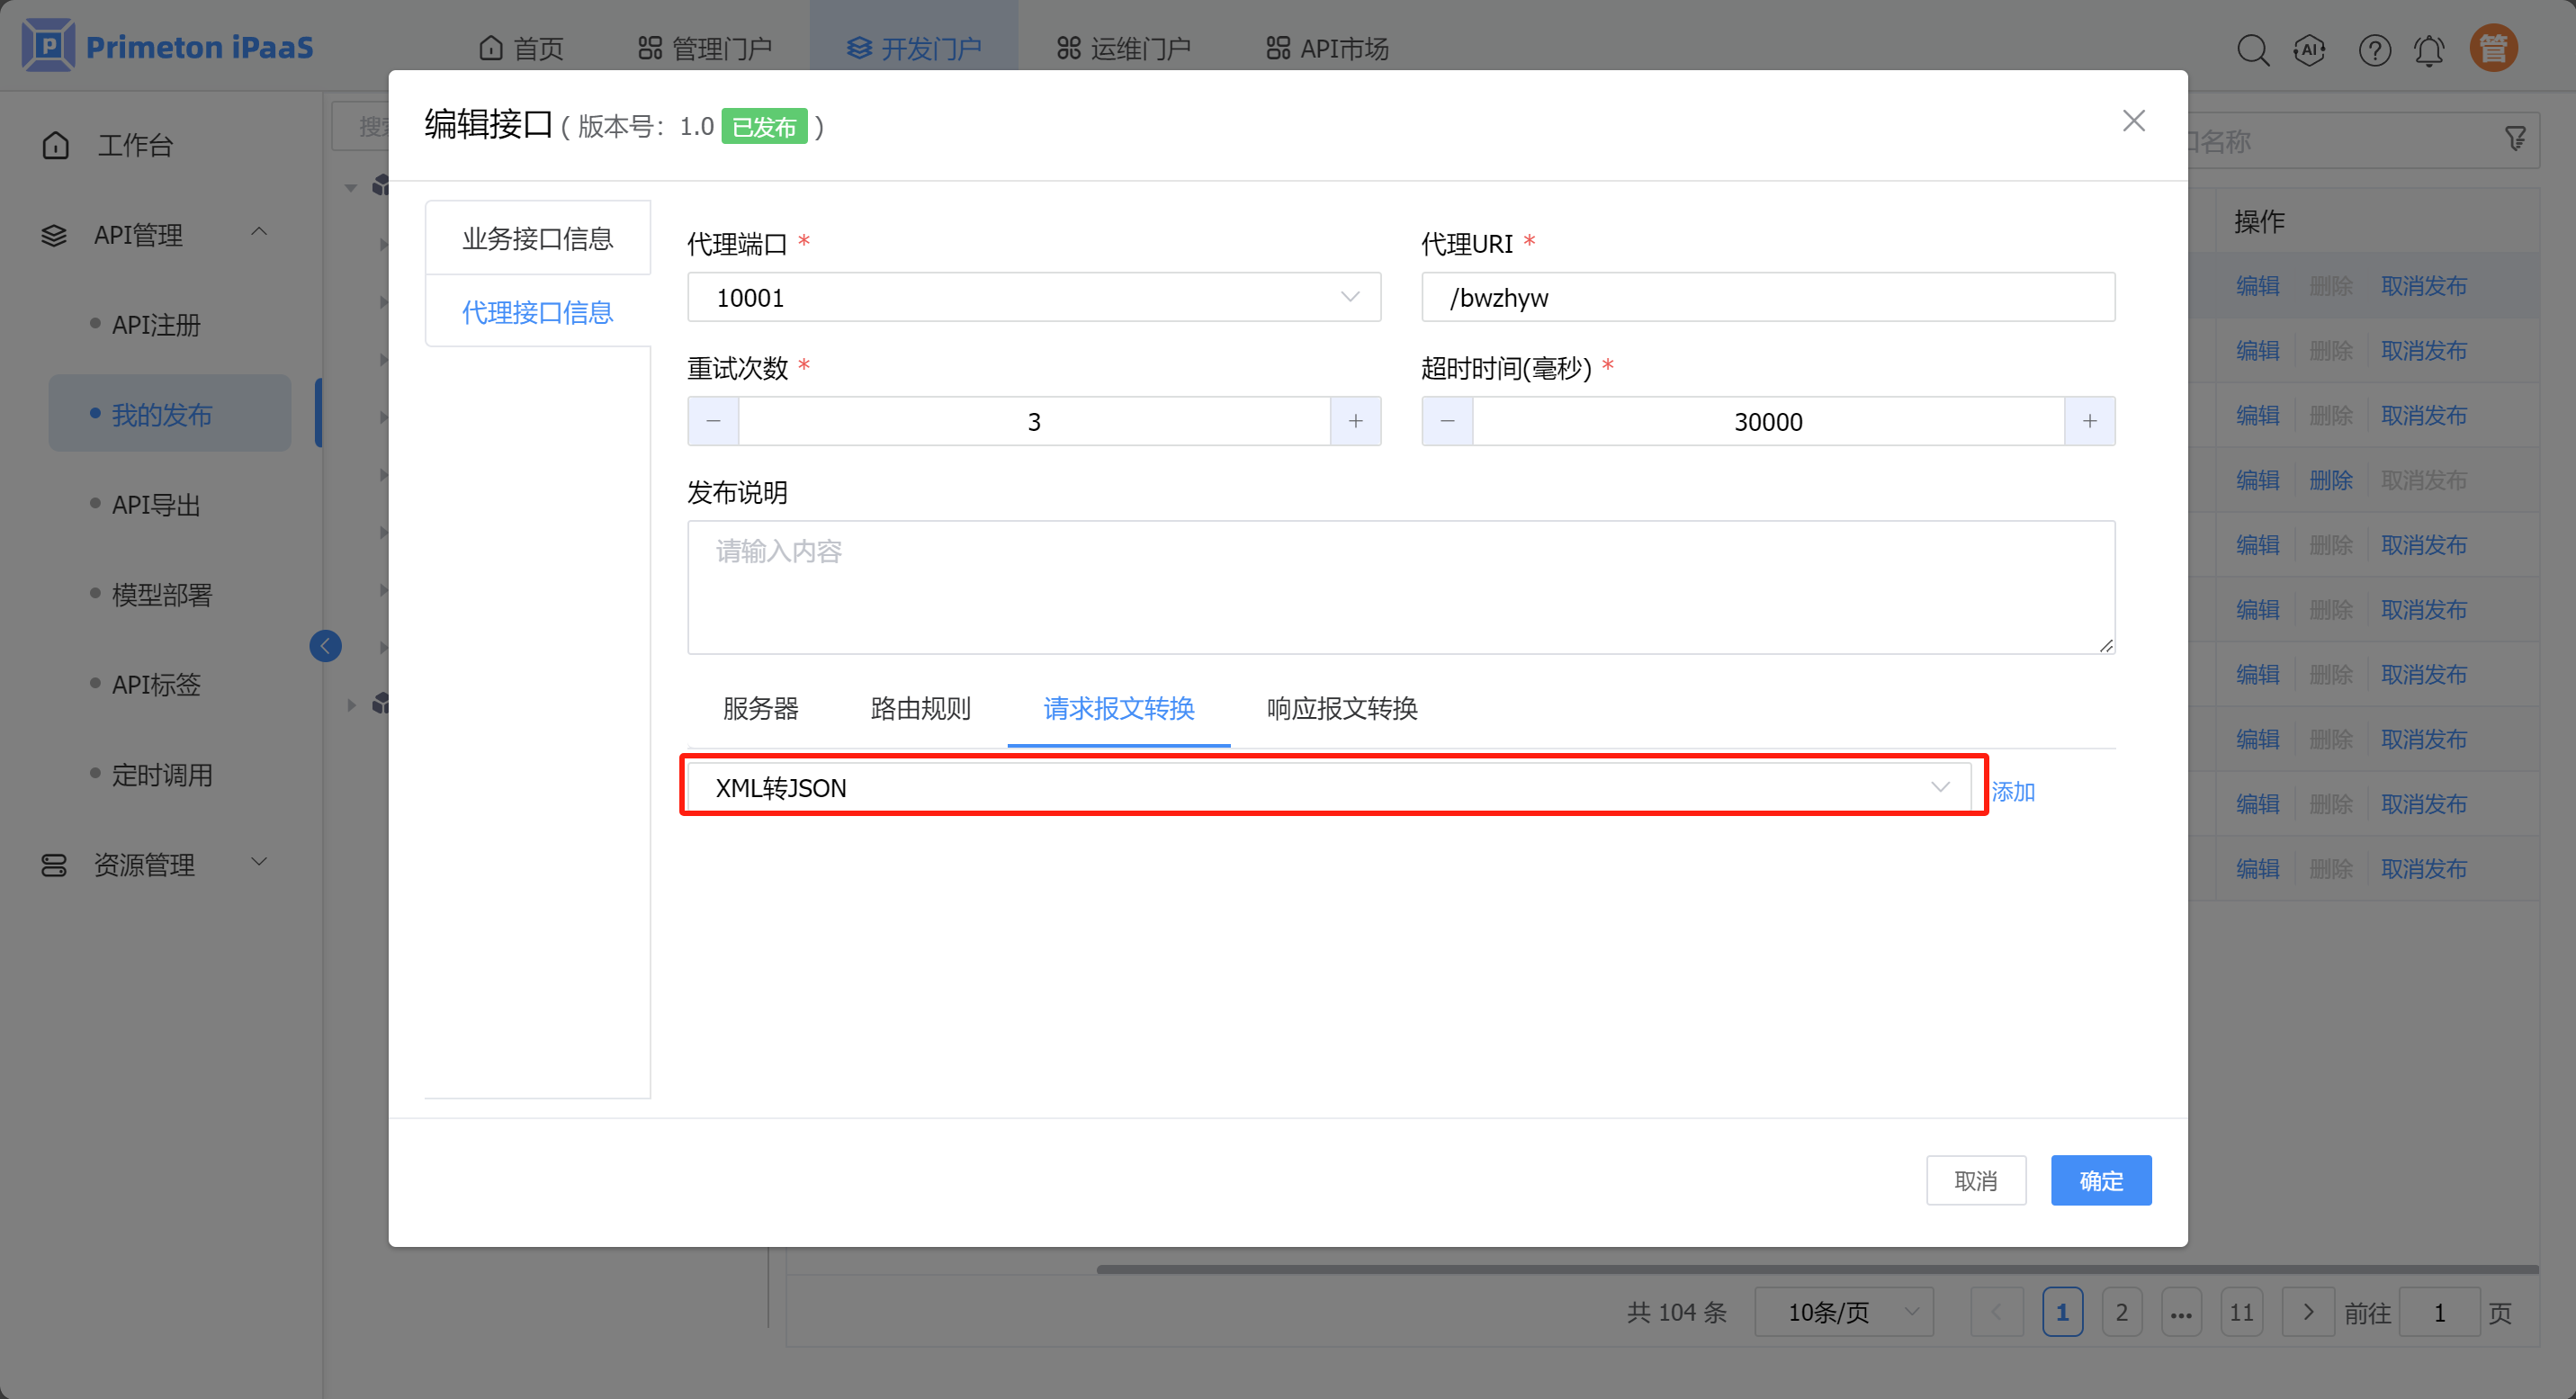The width and height of the screenshot is (2576, 1399).
Task: Select the 业务接口信息 side tab
Action: click(x=537, y=238)
